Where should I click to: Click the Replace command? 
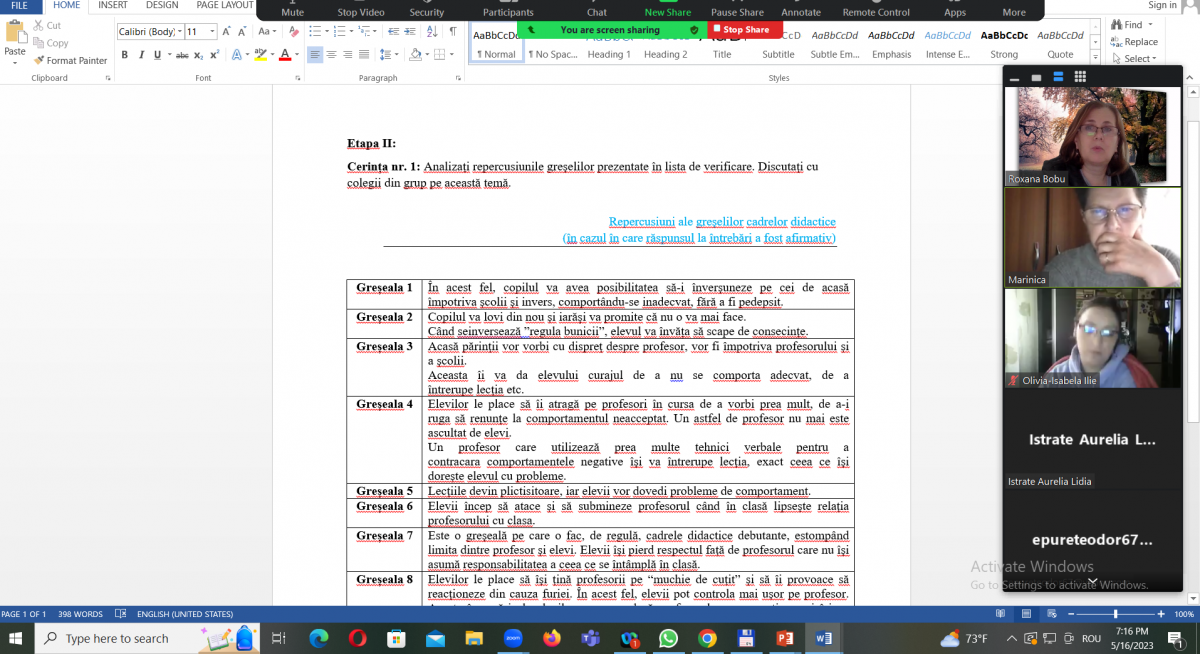(1134, 42)
